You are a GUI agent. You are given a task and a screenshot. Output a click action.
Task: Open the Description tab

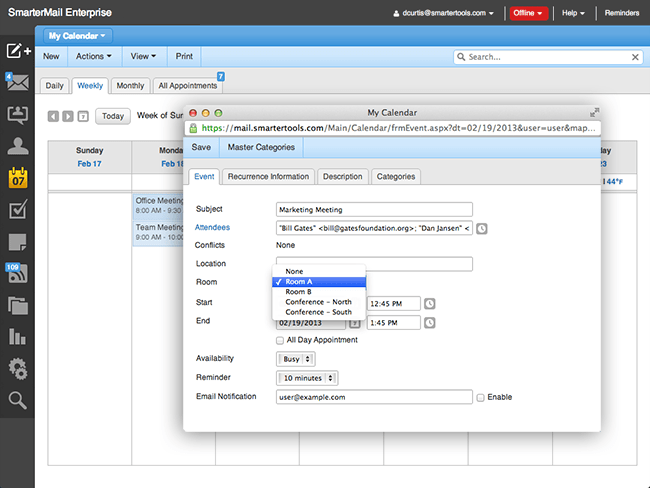click(342, 177)
